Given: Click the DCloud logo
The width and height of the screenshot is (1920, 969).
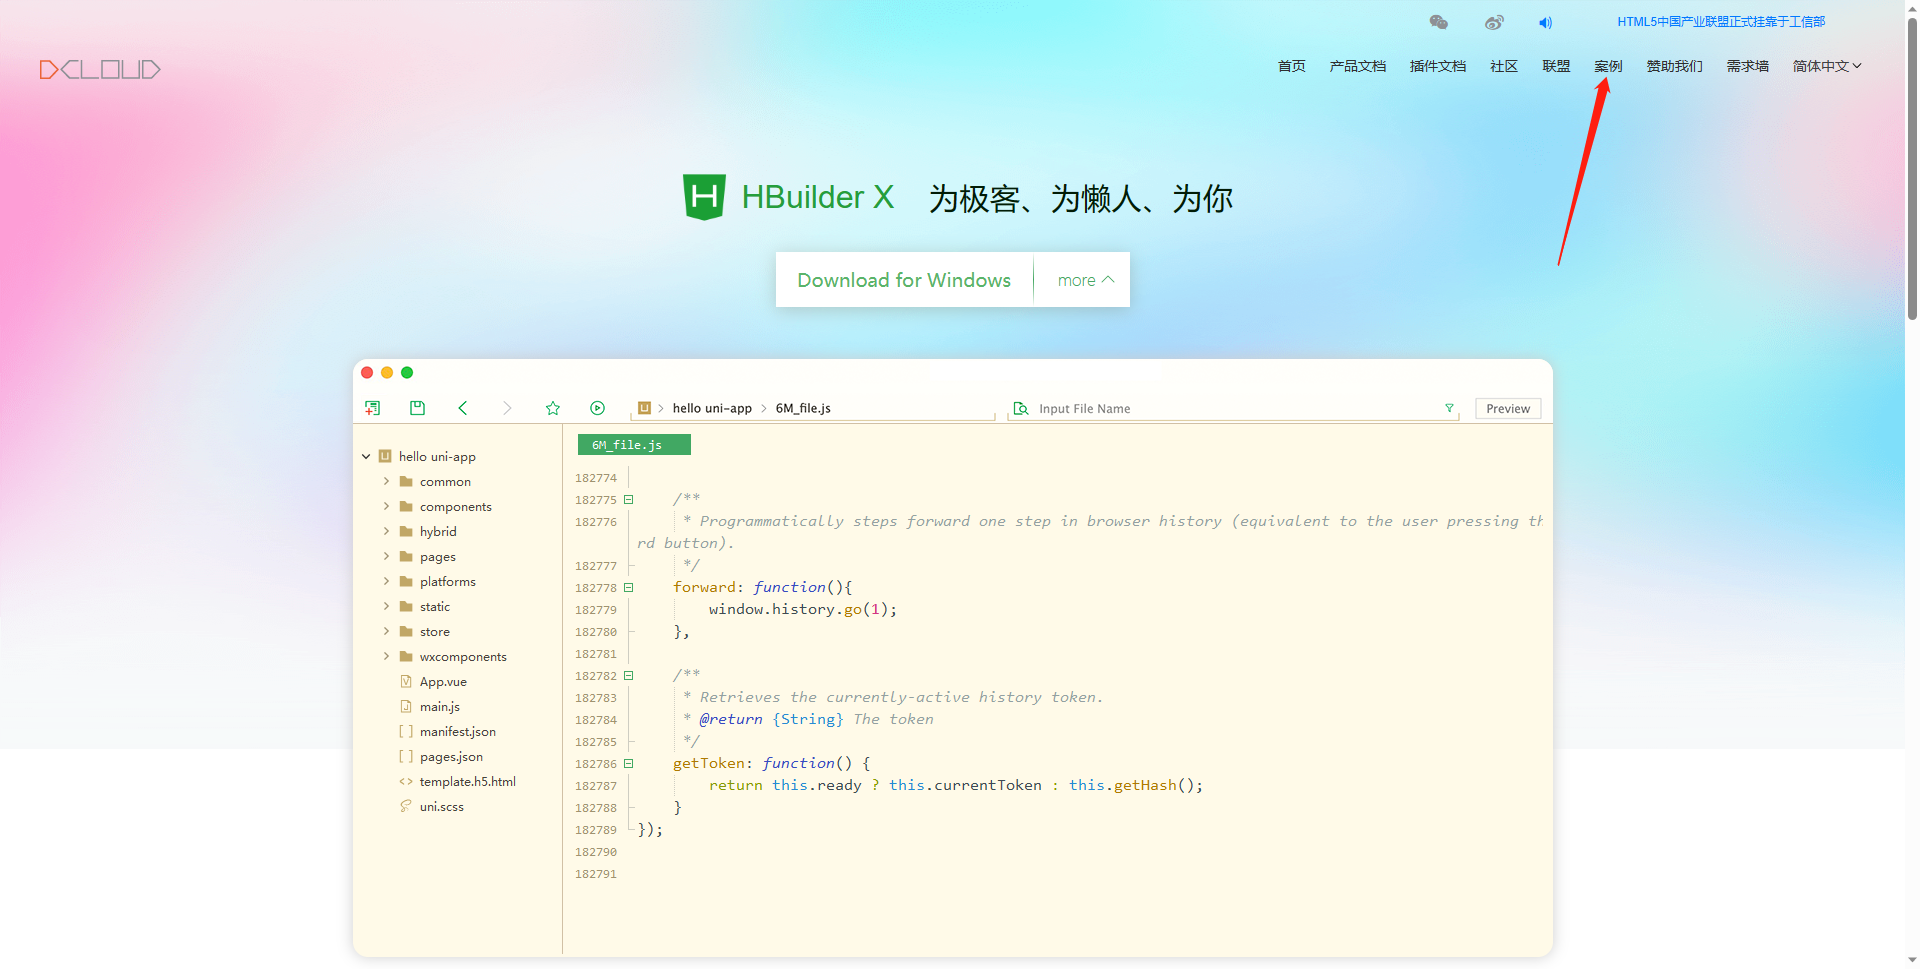Looking at the screenshot, I should (100, 69).
